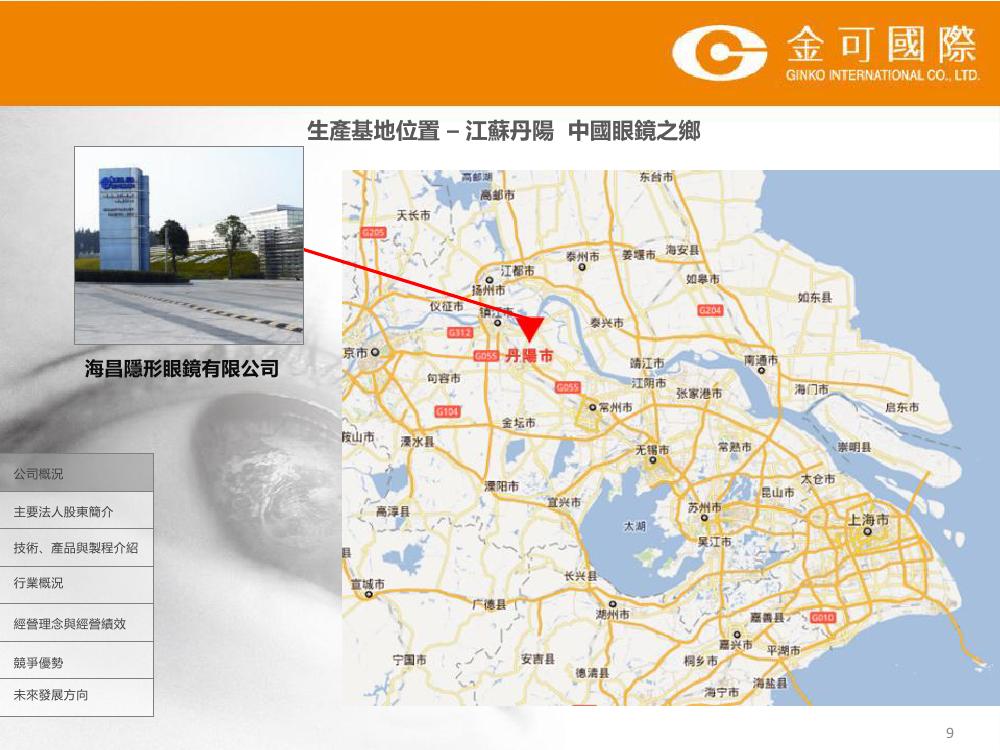This screenshot has height=750, width=1000.
Task: Click the page number 9
Action: pyautogui.click(x=950, y=733)
